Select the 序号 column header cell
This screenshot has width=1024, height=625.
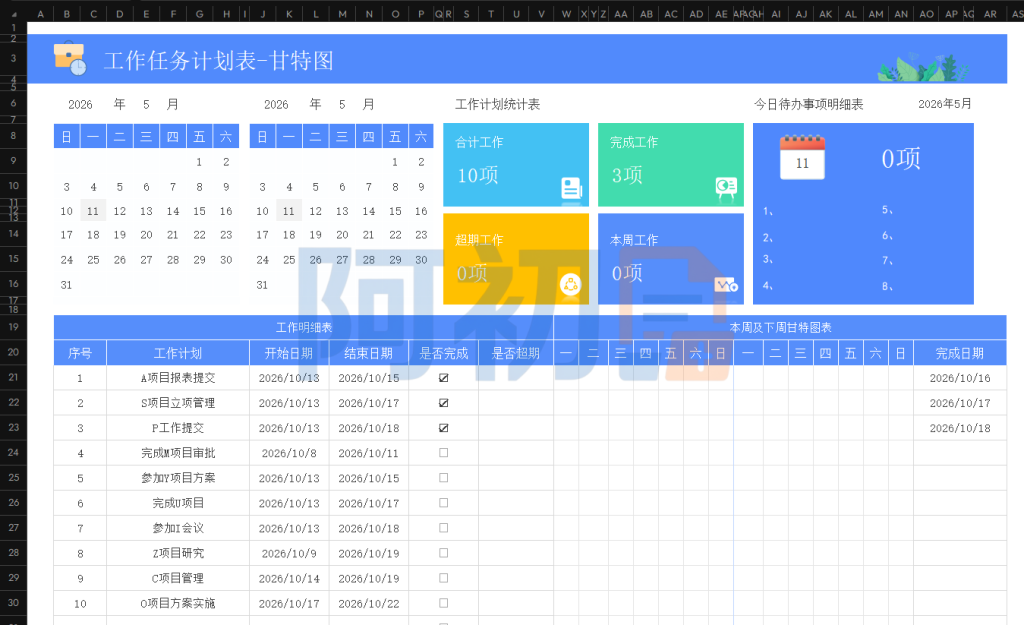pos(80,353)
